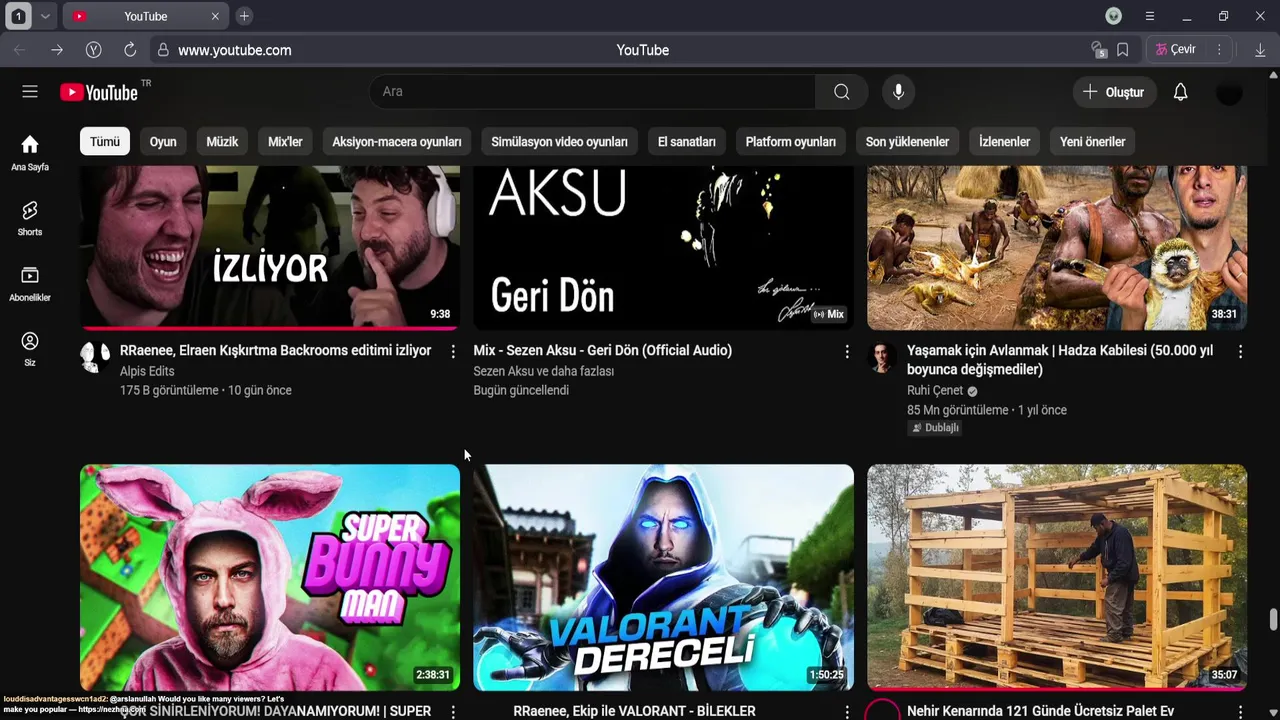Open Nehir Kenarında Palet Ev title
The width and height of the screenshot is (1280, 720).
1040,711
